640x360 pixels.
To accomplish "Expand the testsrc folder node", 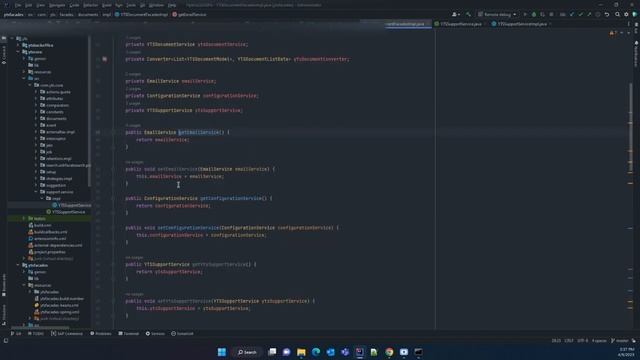I will click(24, 218).
